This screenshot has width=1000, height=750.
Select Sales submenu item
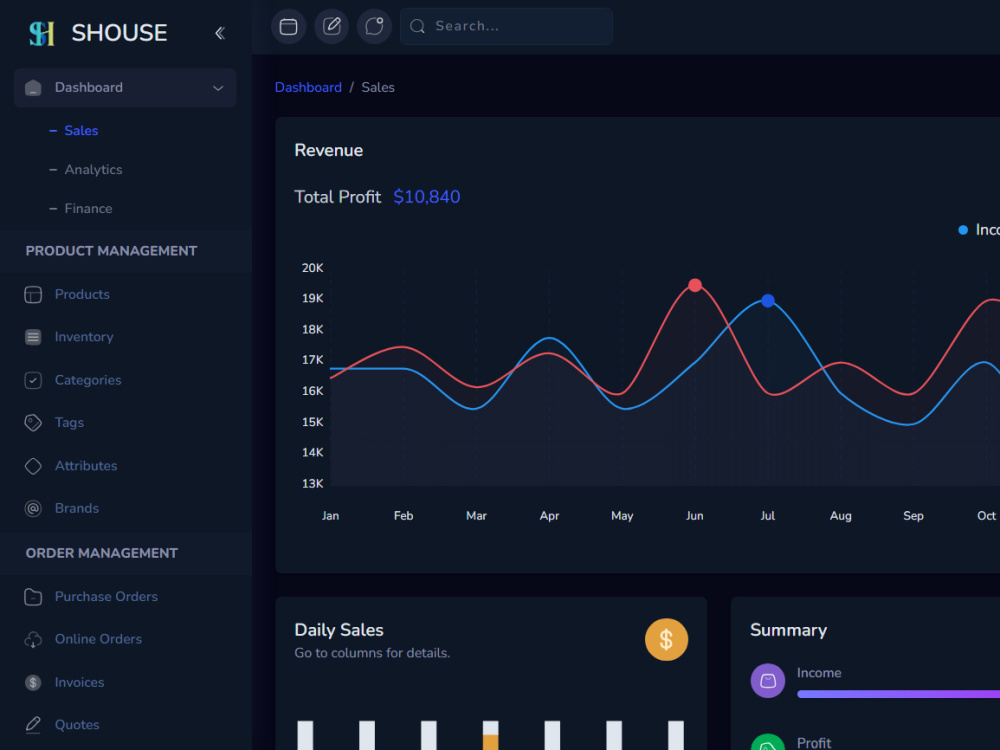81,131
